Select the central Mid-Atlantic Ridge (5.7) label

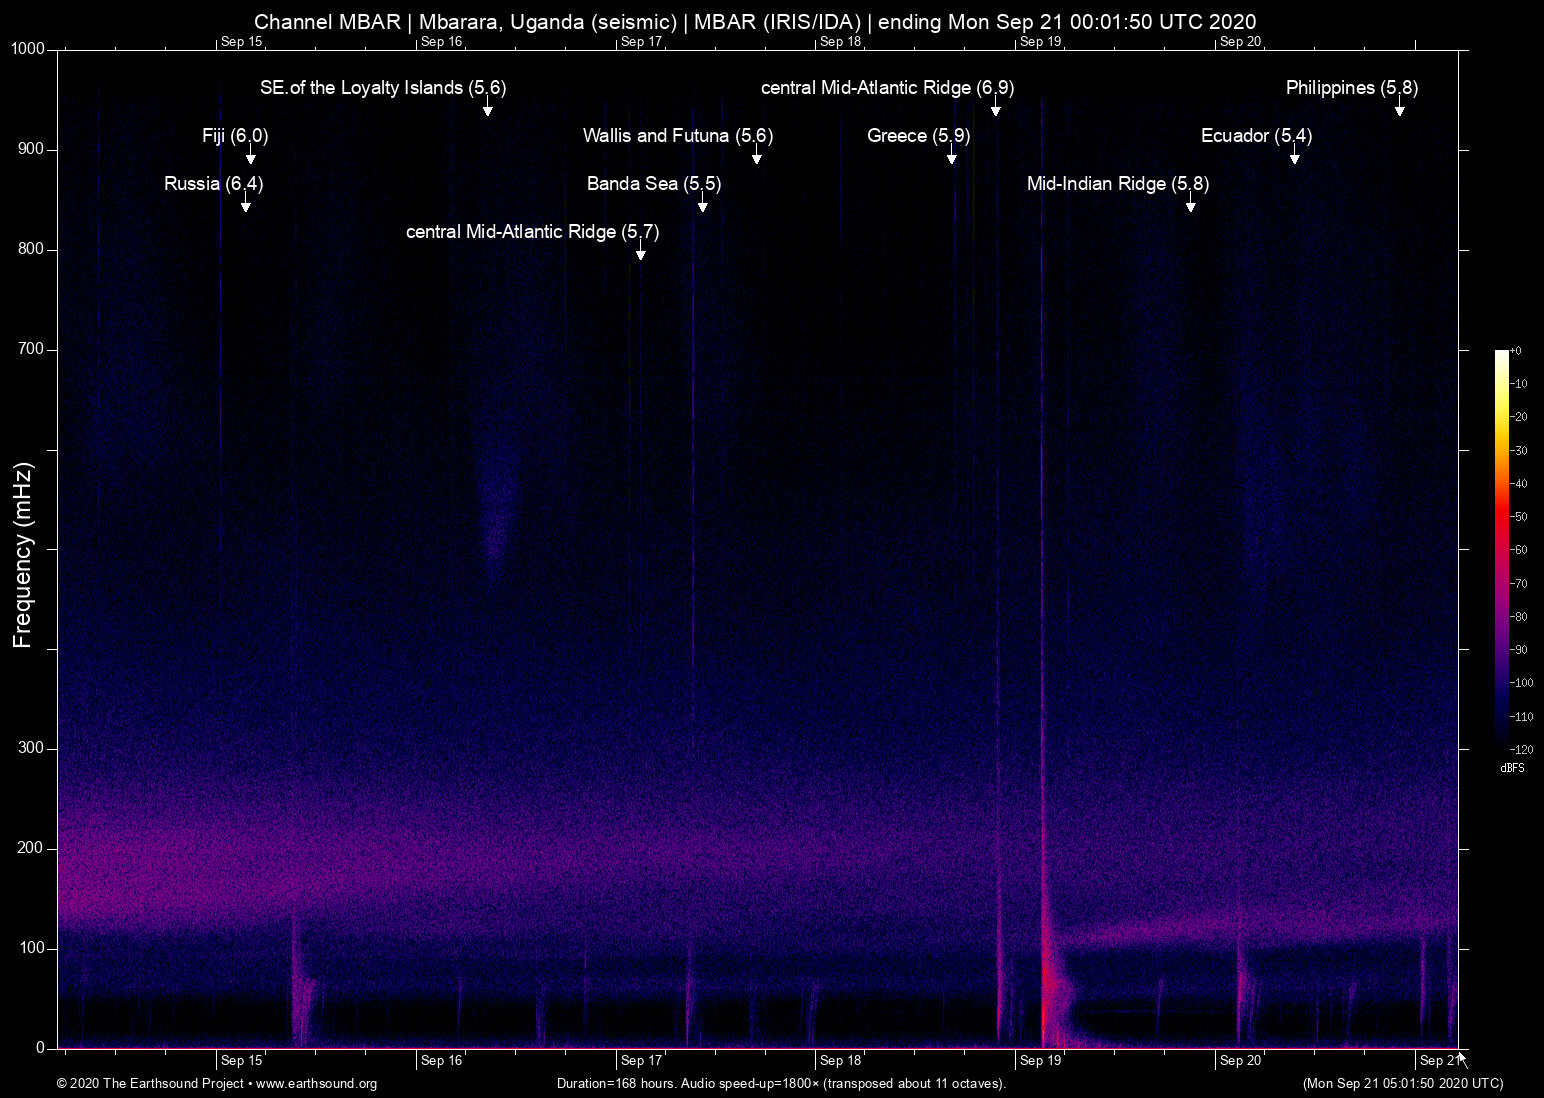[532, 232]
